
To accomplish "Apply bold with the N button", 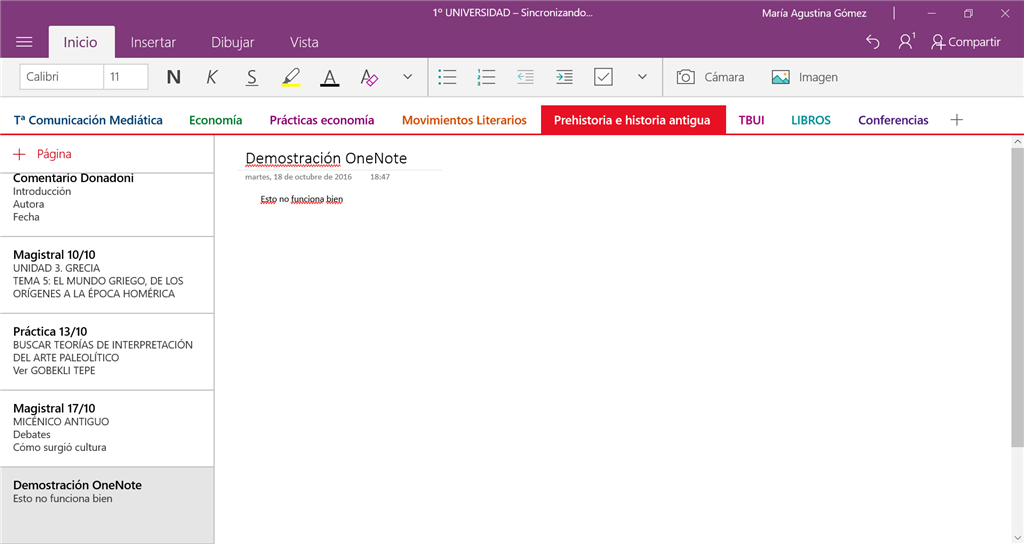I will click(x=173, y=77).
